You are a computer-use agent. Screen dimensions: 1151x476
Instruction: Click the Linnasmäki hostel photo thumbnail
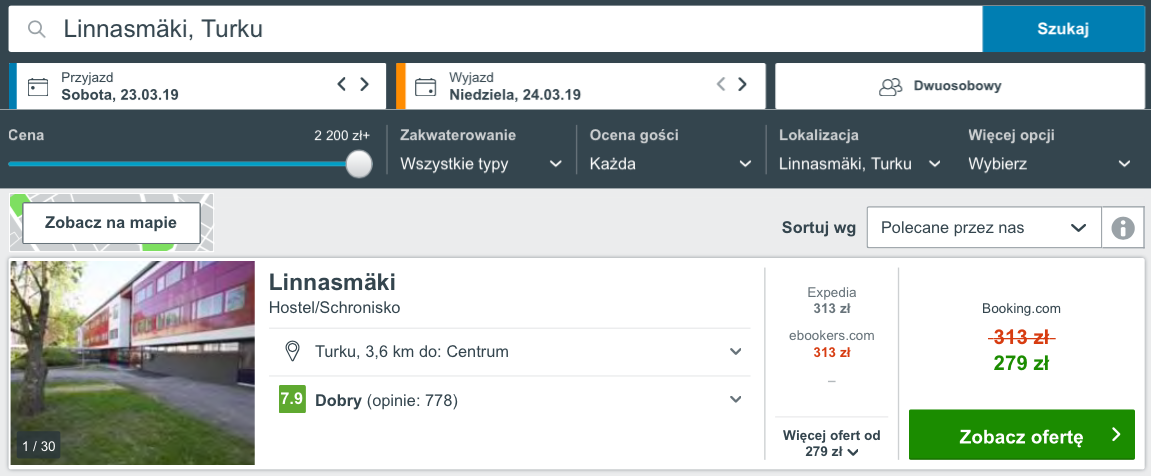click(x=132, y=363)
